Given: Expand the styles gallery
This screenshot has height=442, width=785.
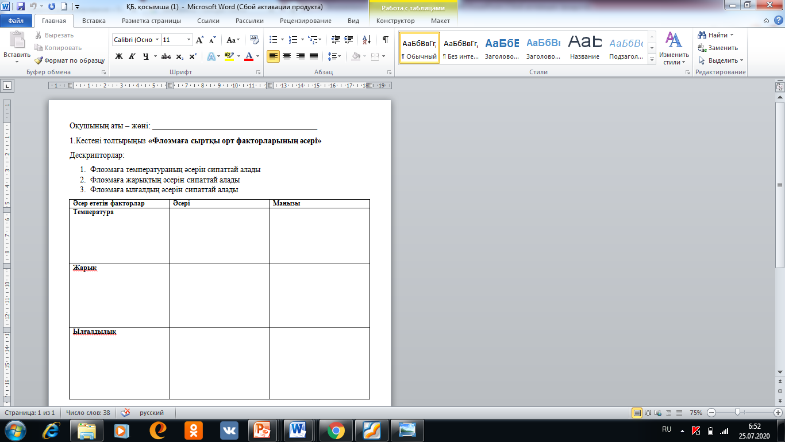Looking at the screenshot, I should tap(652, 59).
